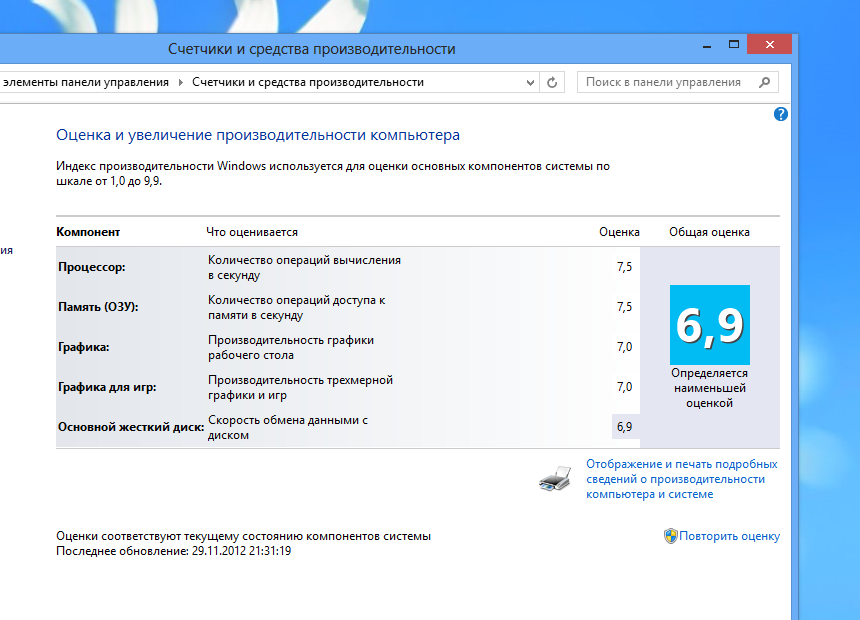Click the window title Счетчики и средства производительности
The width and height of the screenshot is (860, 620).
[x=312, y=49]
